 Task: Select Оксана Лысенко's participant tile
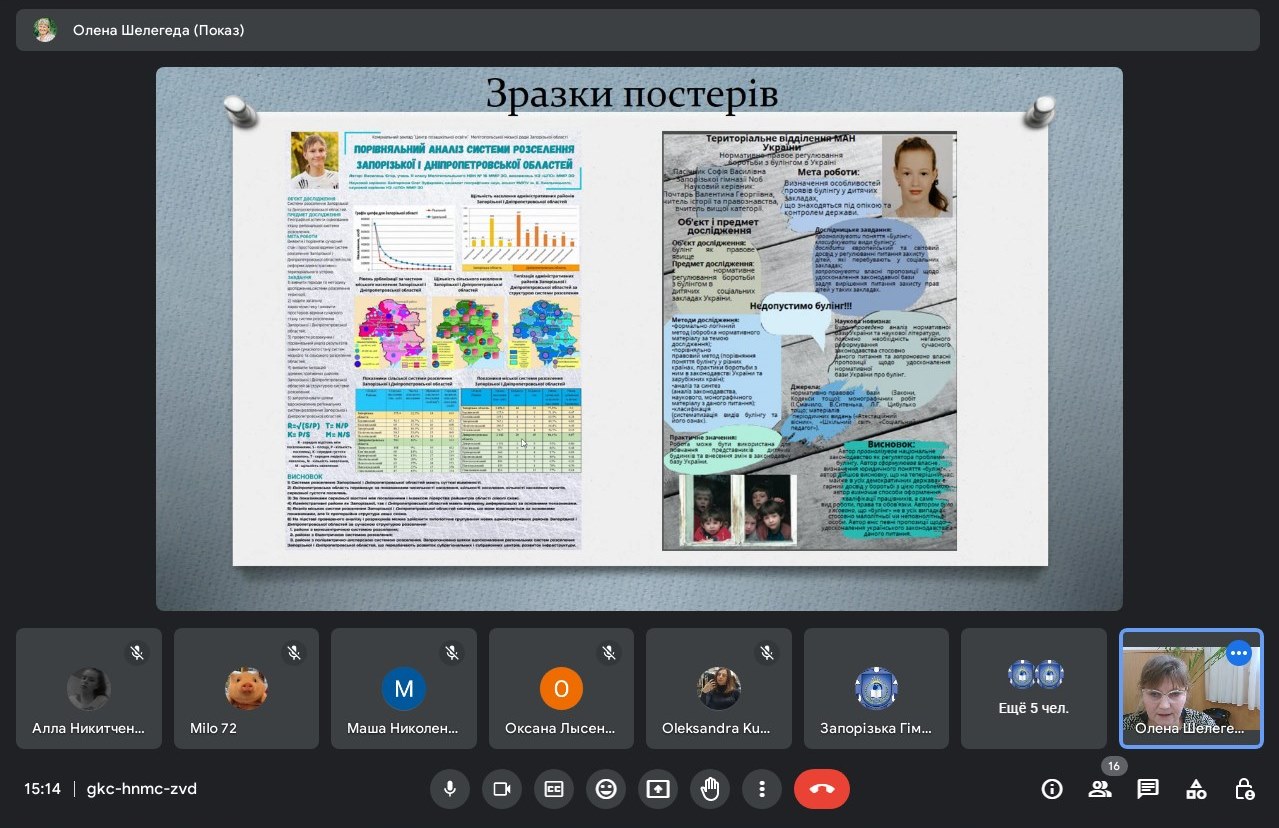(x=561, y=688)
